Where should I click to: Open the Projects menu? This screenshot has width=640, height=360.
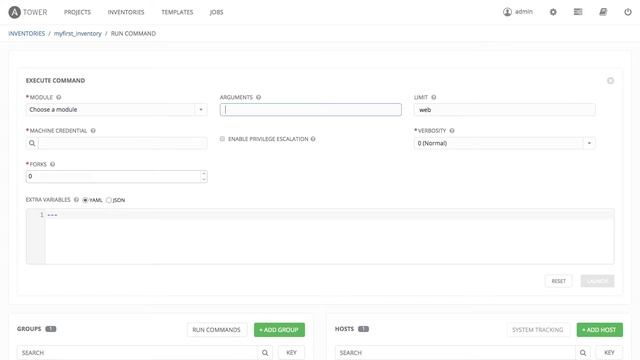[x=77, y=12]
